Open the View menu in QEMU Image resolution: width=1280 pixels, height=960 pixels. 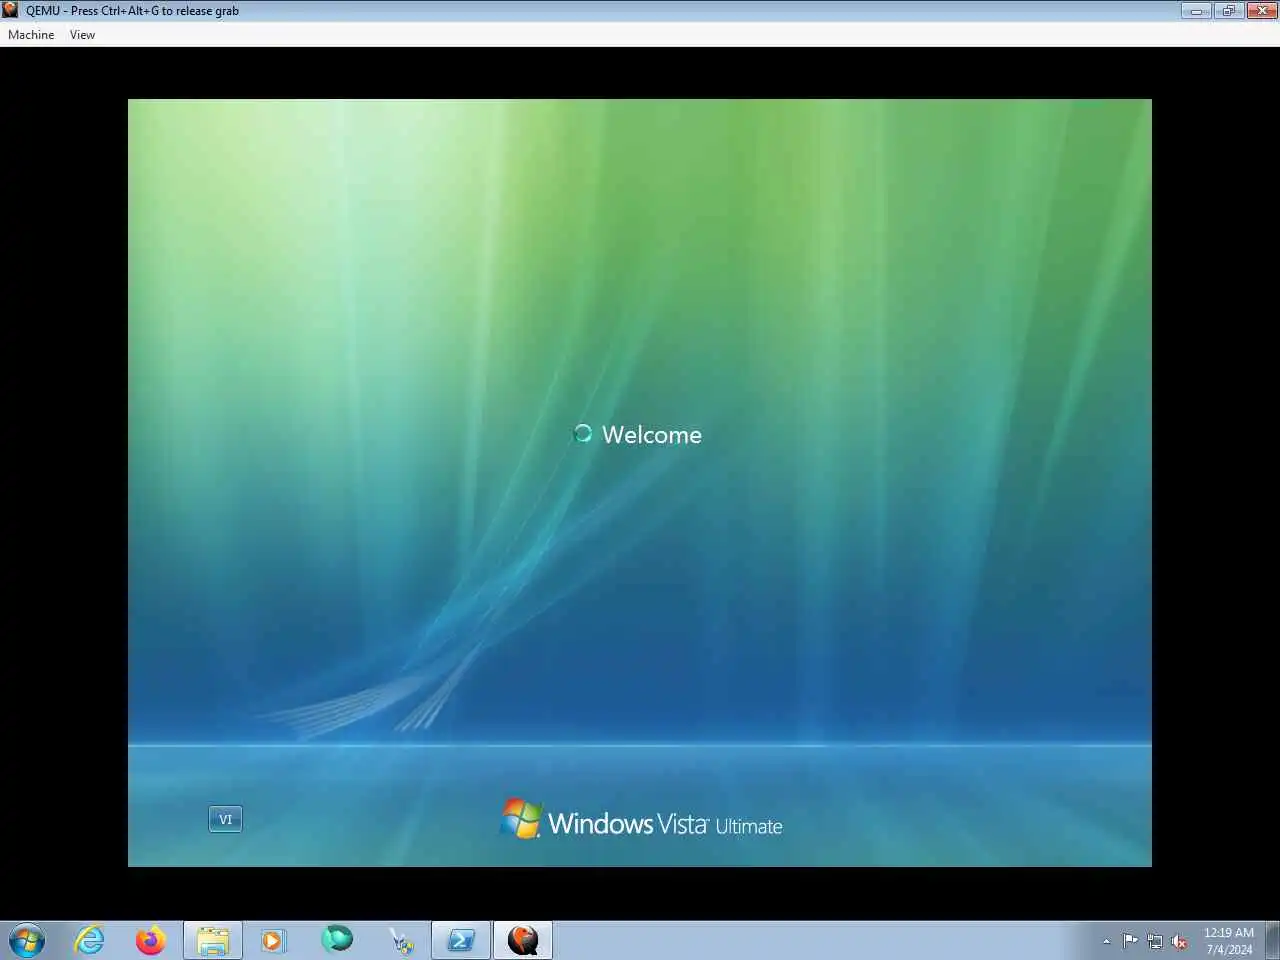point(82,35)
